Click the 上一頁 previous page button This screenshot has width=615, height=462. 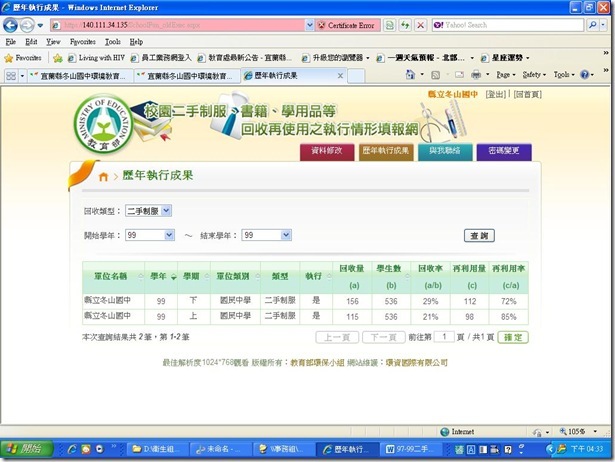pyautogui.click(x=337, y=337)
